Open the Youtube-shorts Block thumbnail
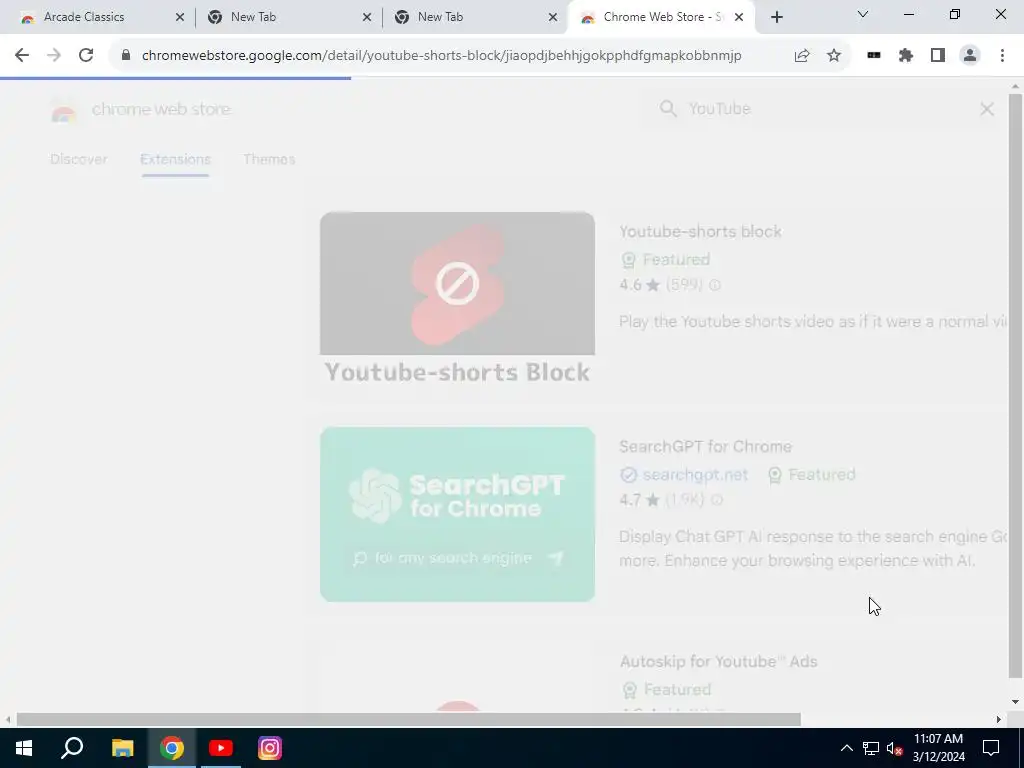Viewport: 1024px width, 768px height. click(x=457, y=299)
